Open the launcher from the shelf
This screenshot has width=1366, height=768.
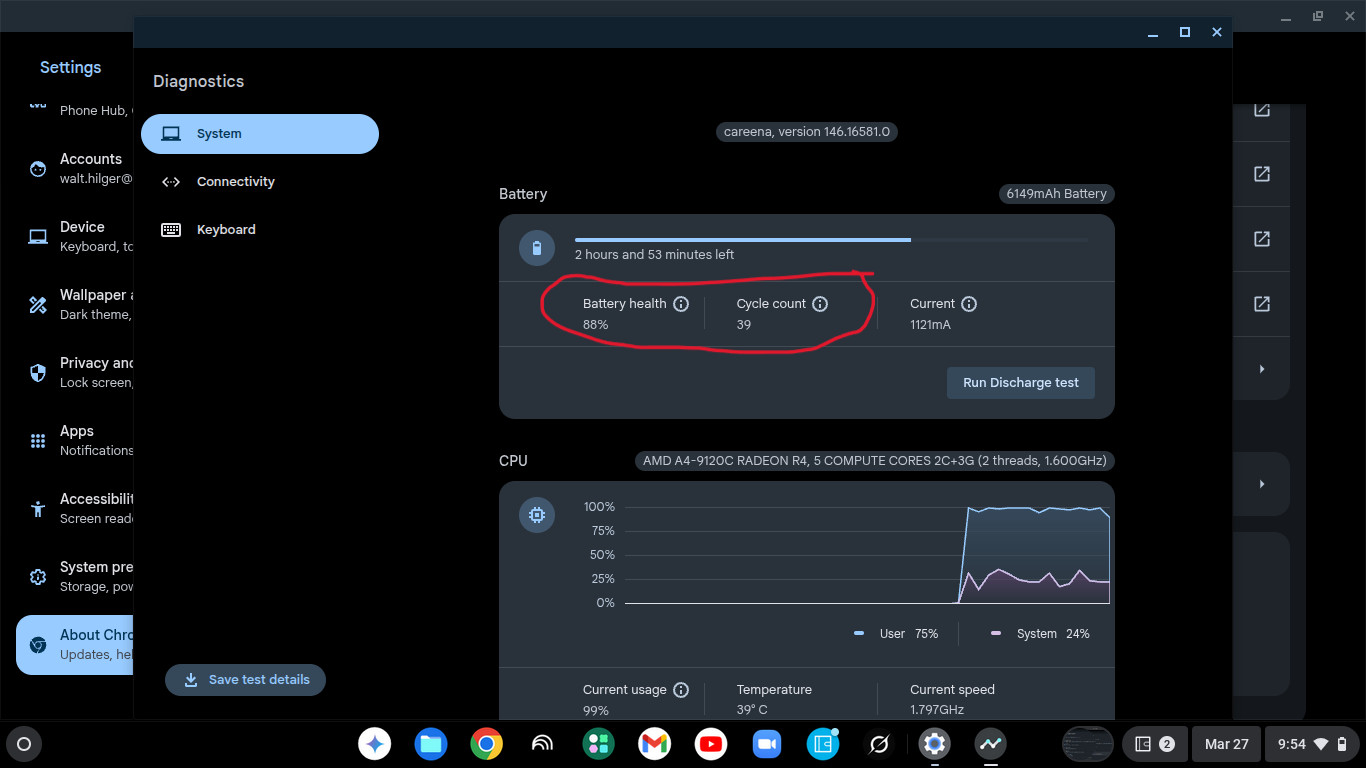click(24, 744)
